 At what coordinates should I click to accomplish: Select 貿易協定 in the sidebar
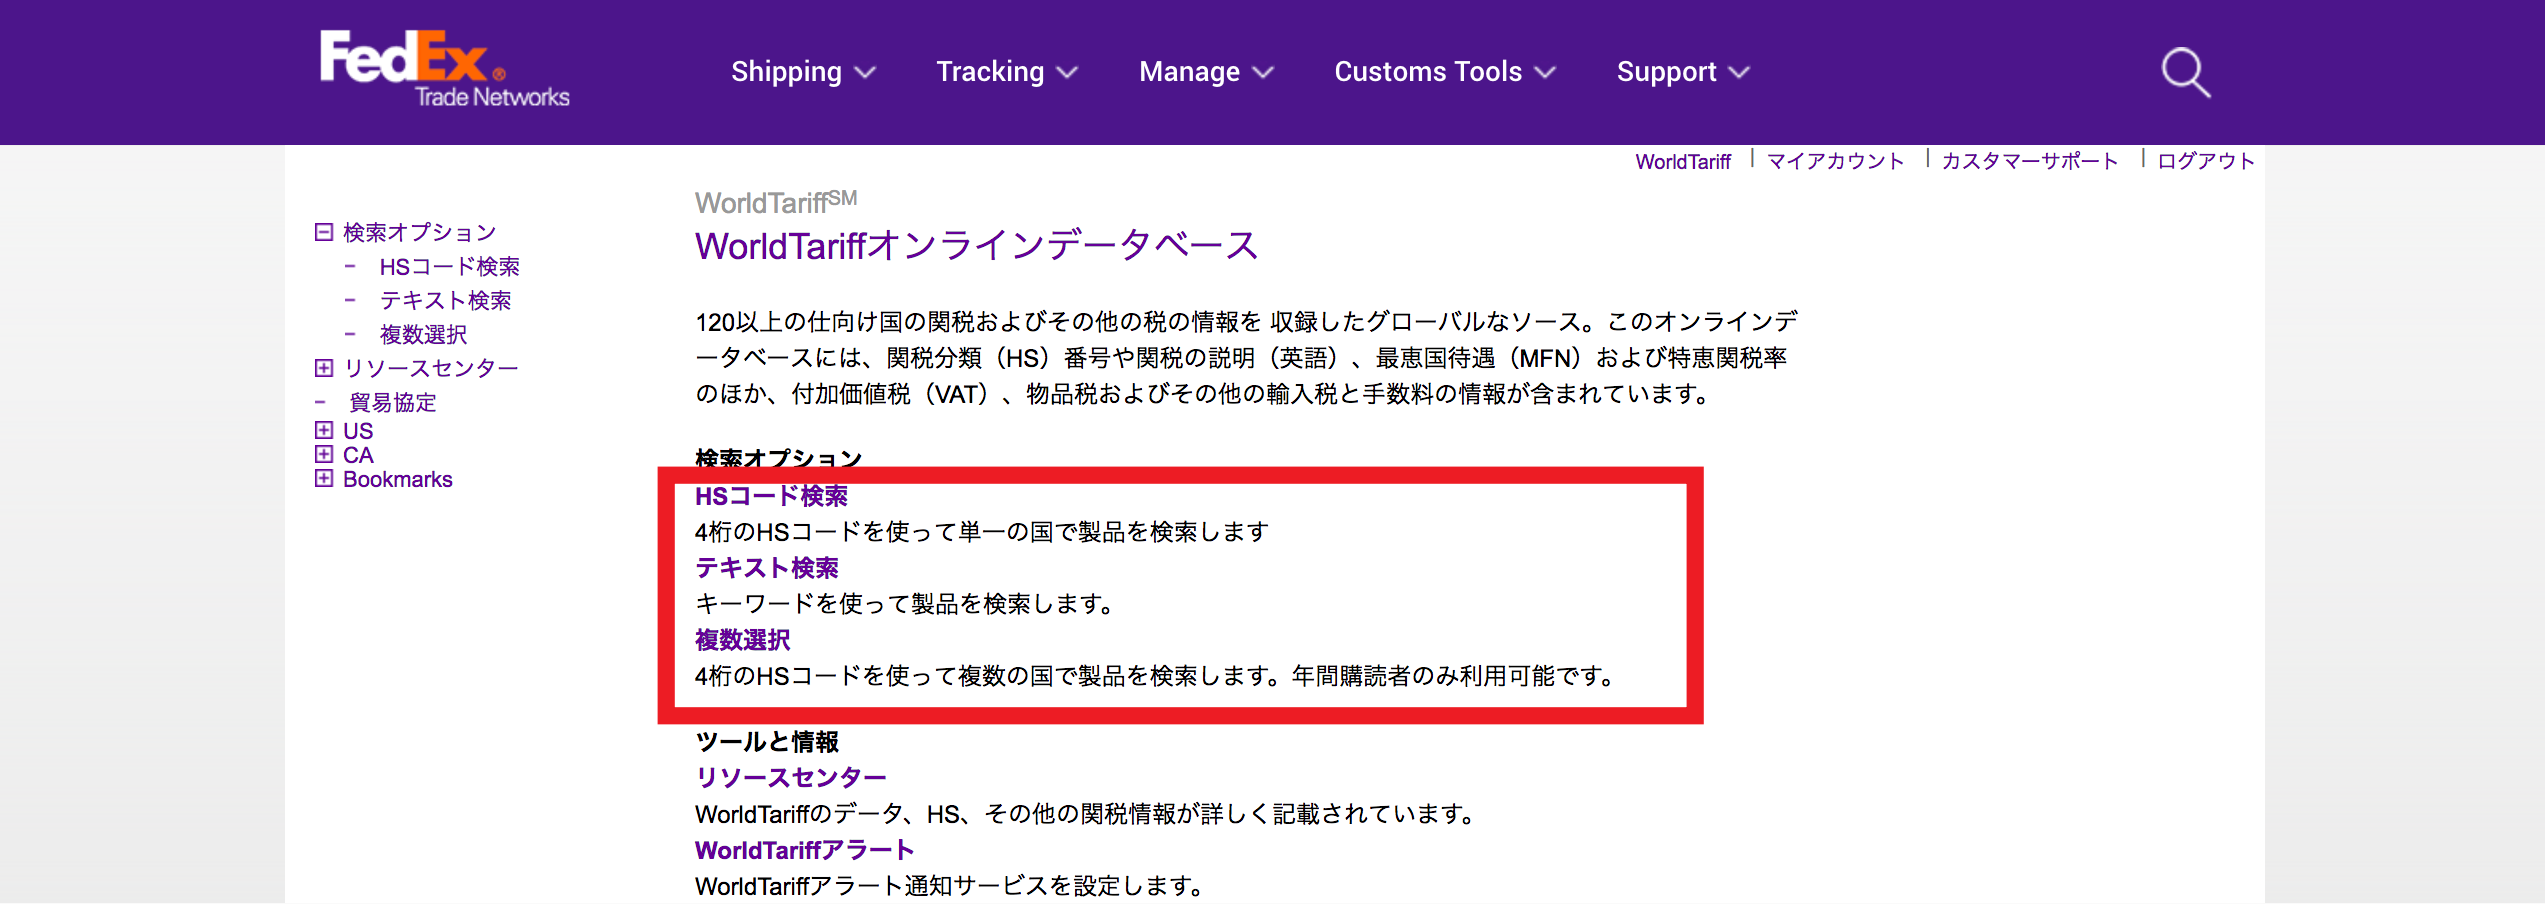[392, 403]
